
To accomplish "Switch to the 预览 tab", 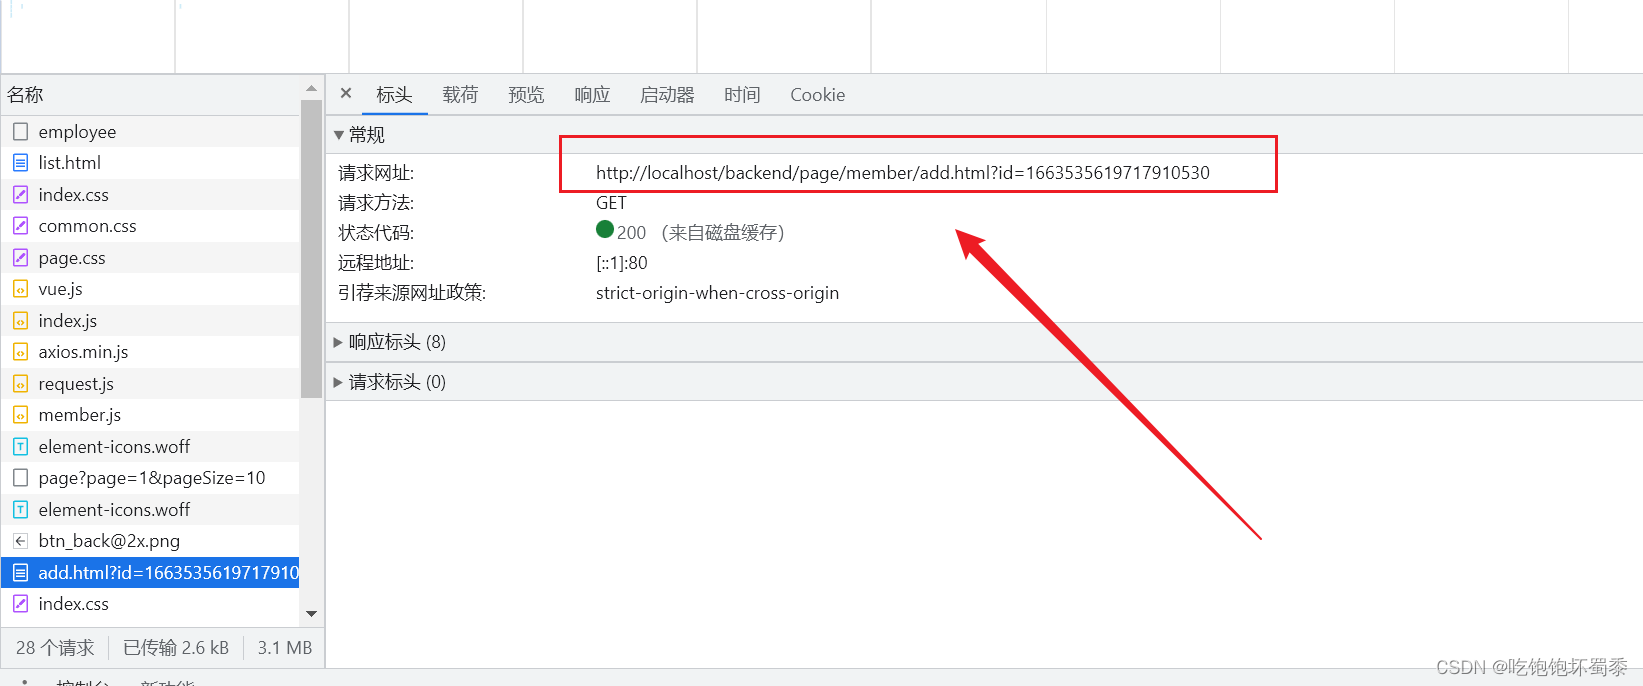I will point(526,95).
